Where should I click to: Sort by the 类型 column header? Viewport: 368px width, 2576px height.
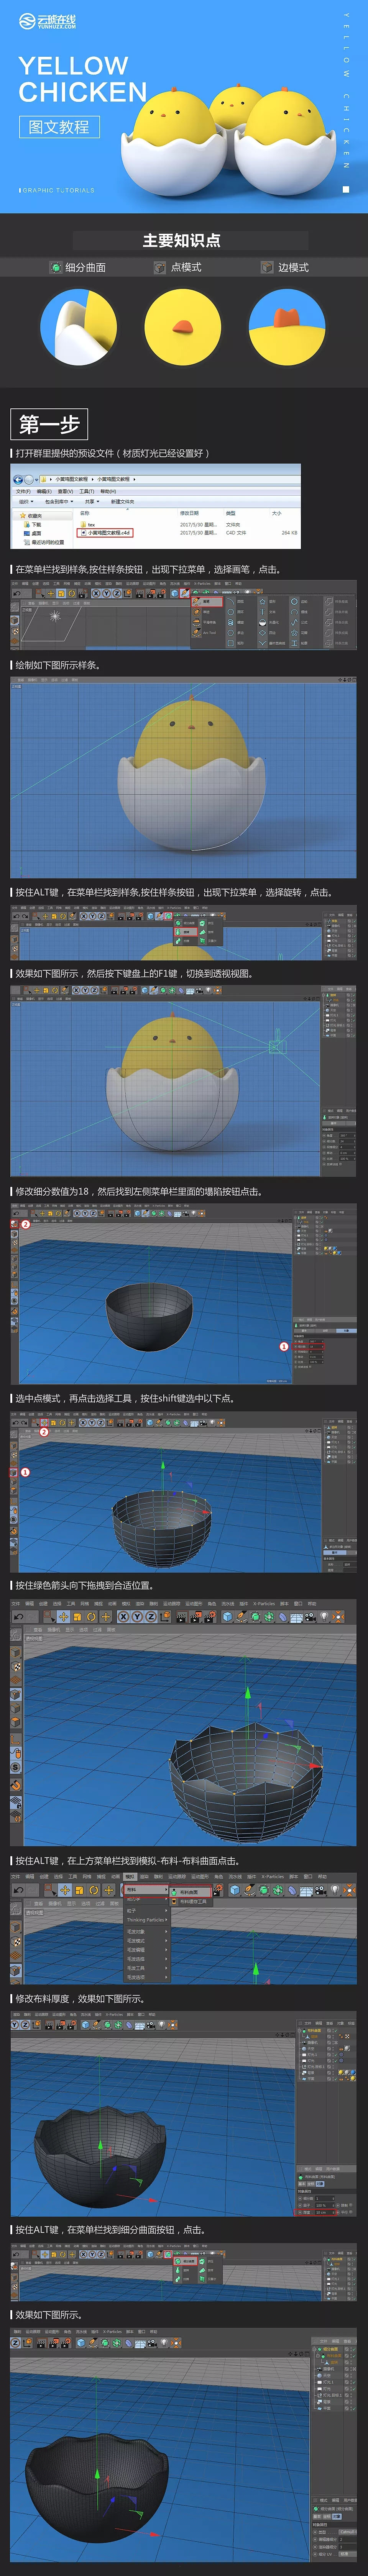(x=231, y=513)
